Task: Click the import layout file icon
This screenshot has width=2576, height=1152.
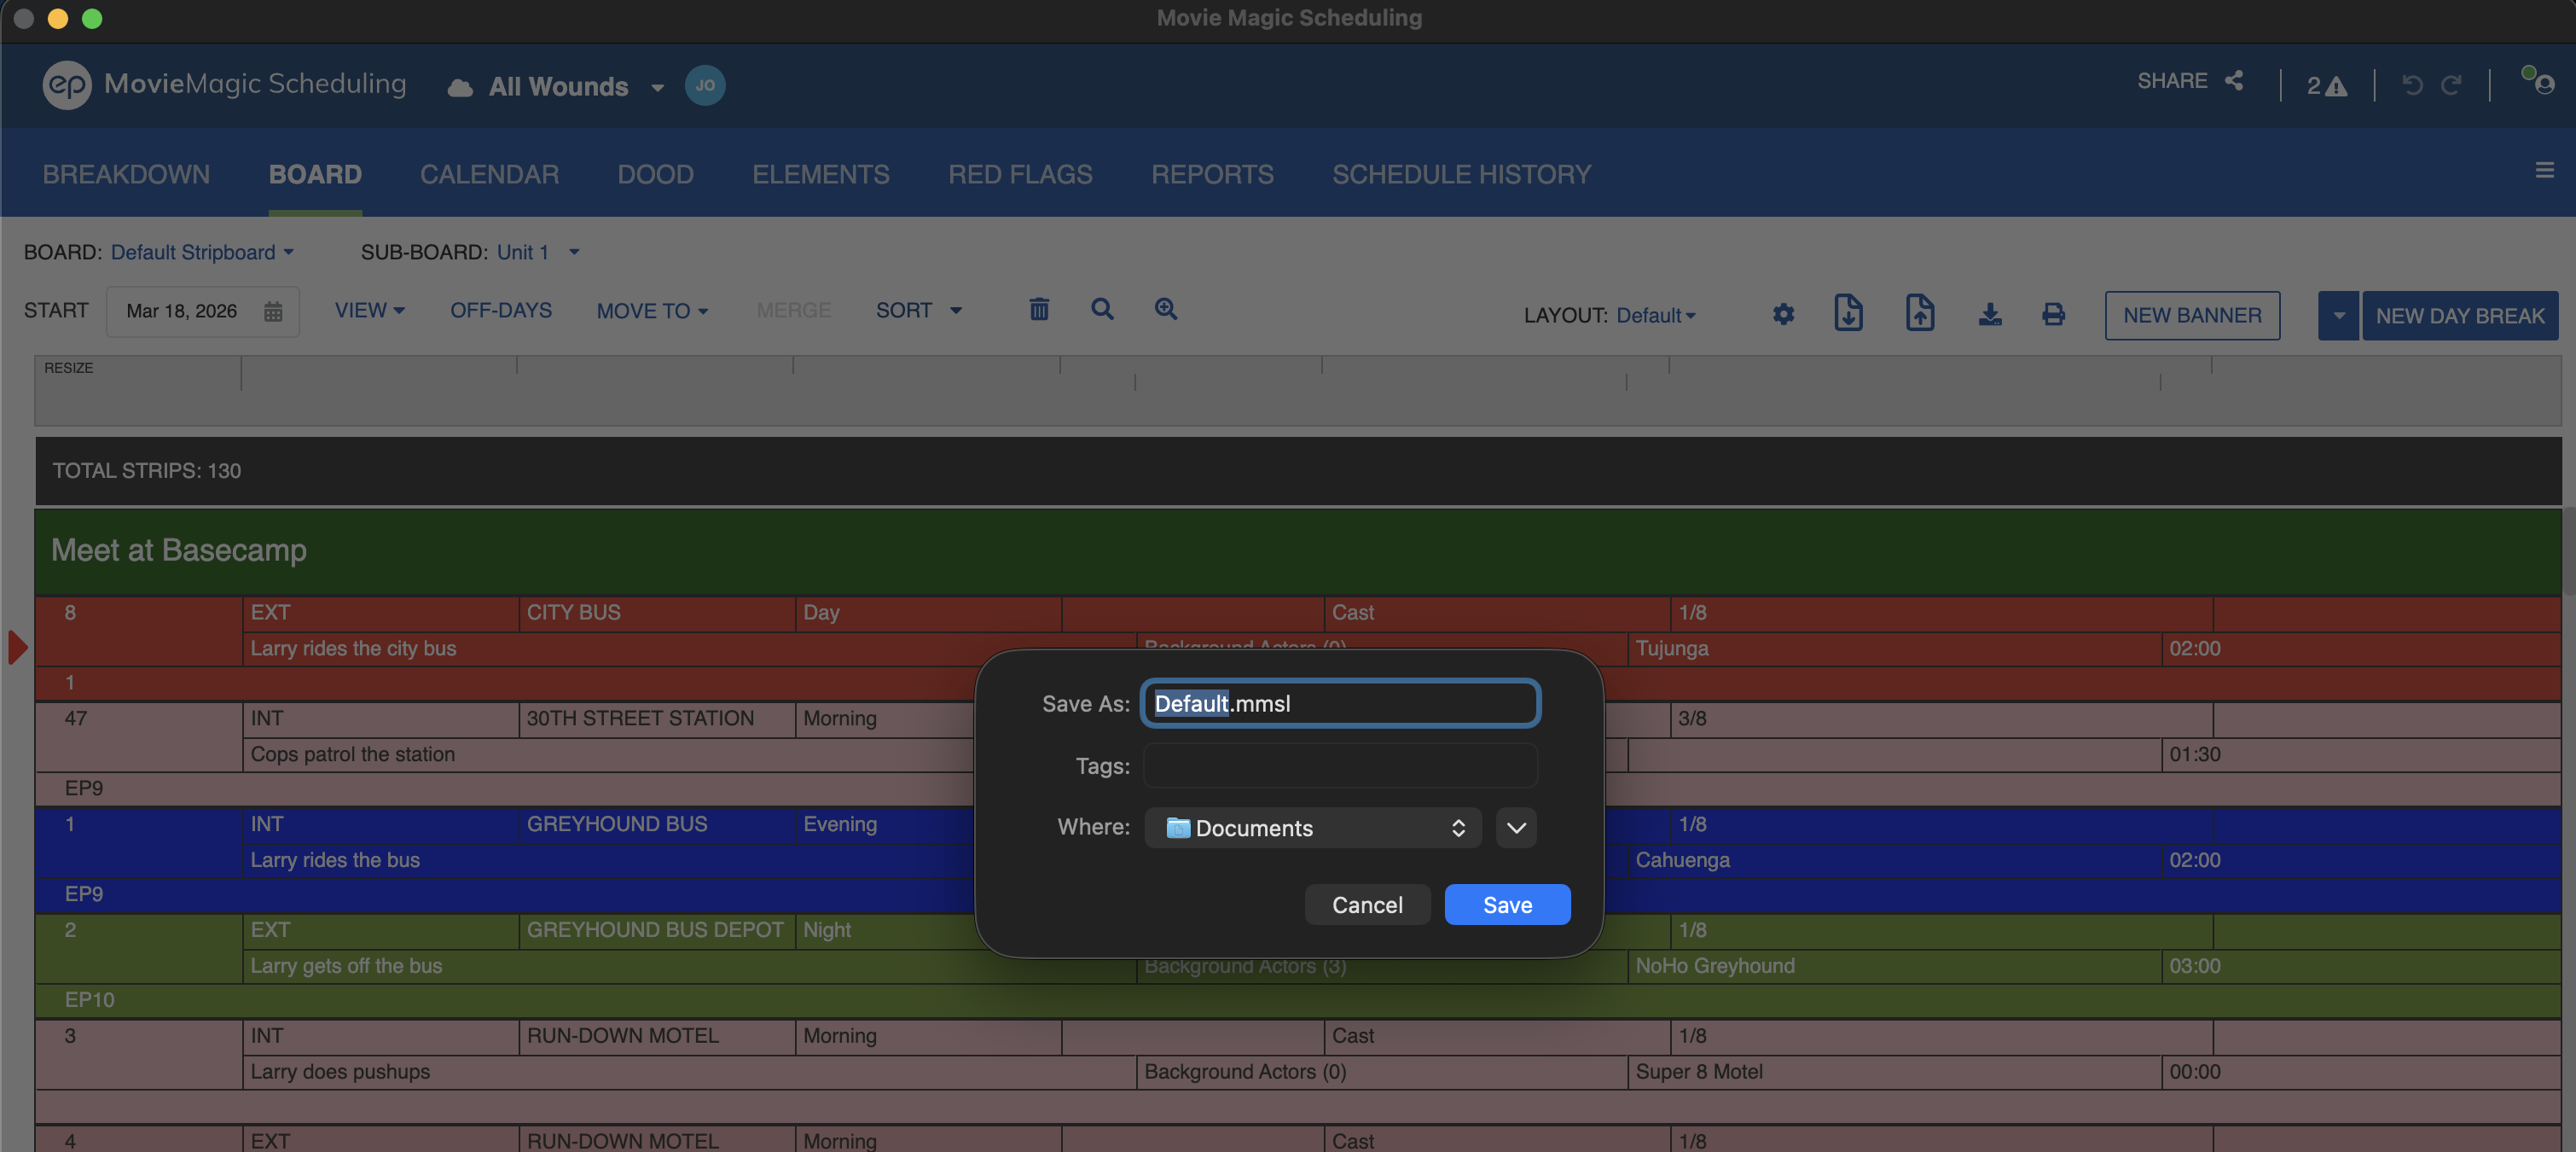Action: 1848,313
